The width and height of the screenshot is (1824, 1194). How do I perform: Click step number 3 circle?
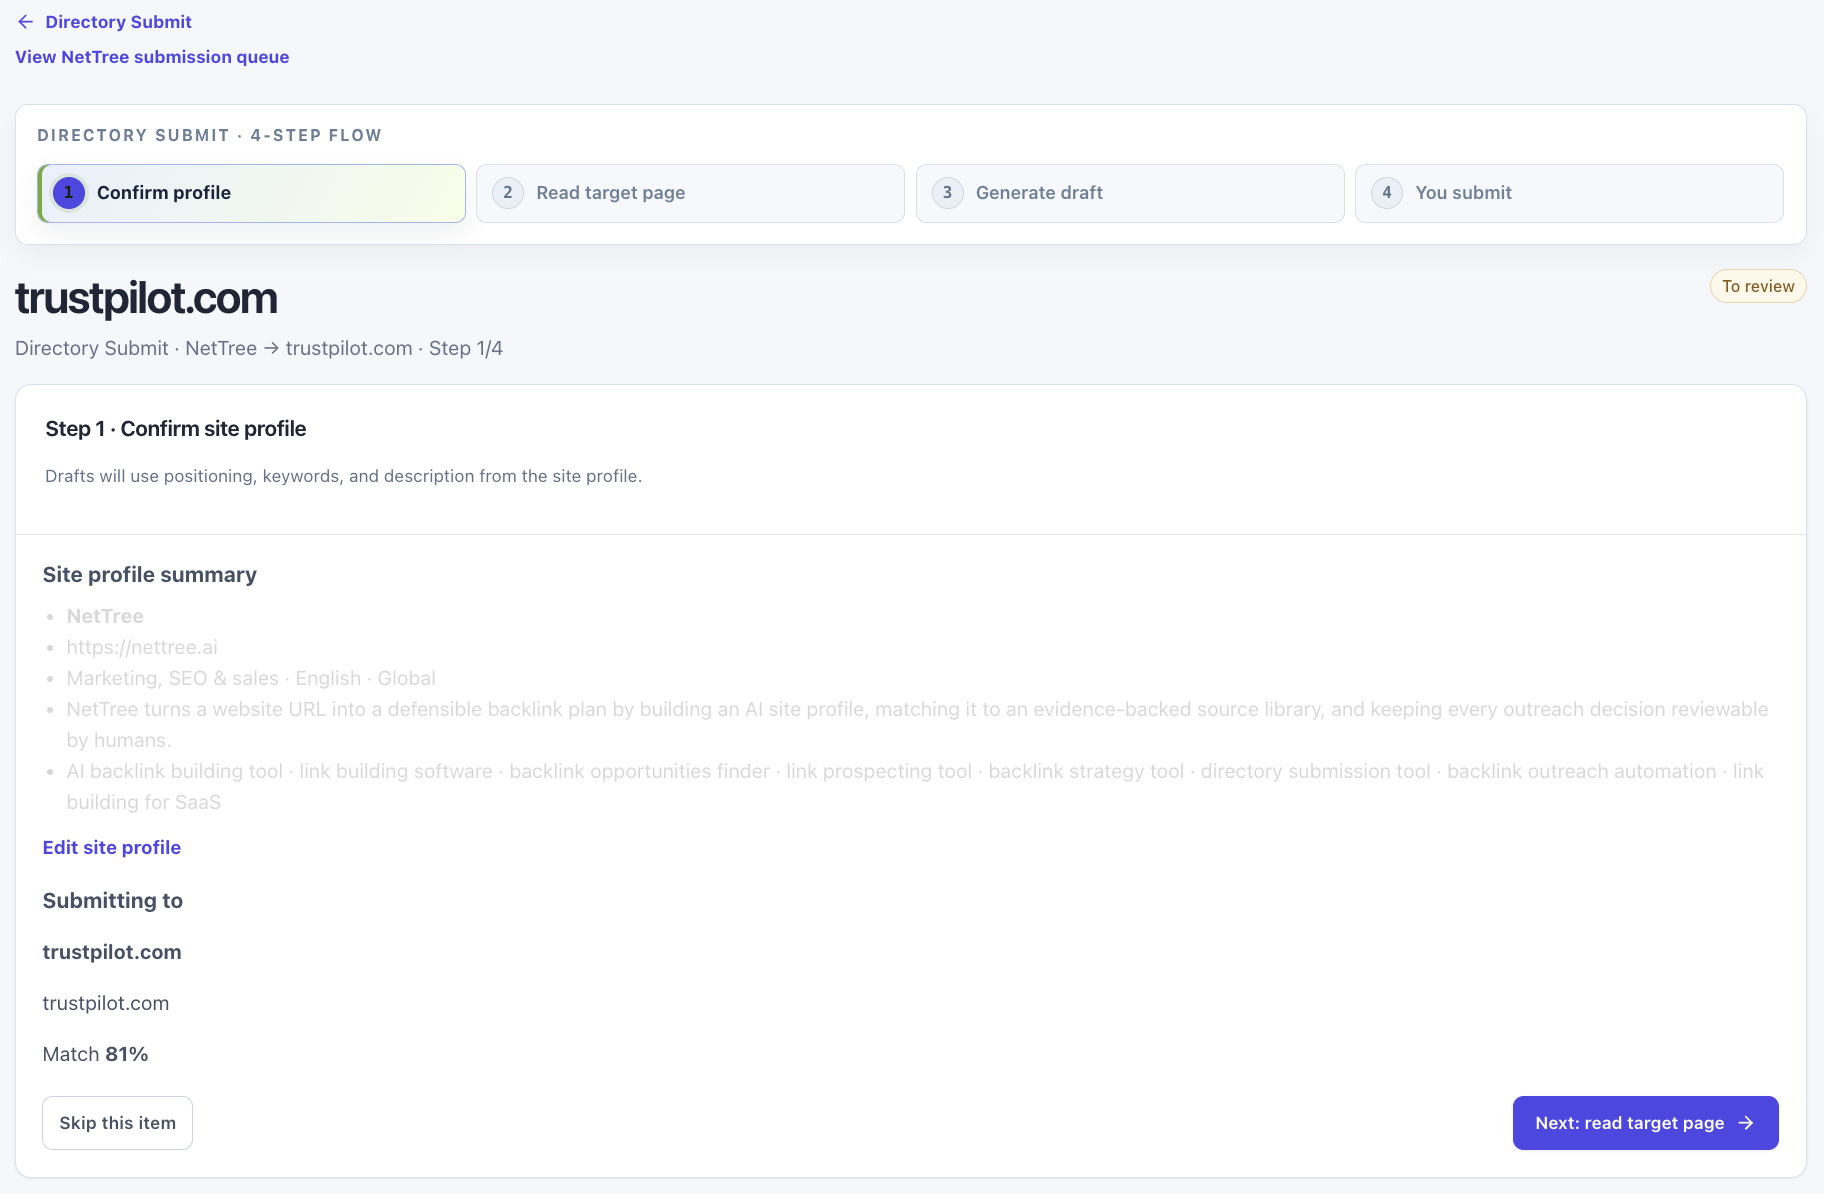948,193
